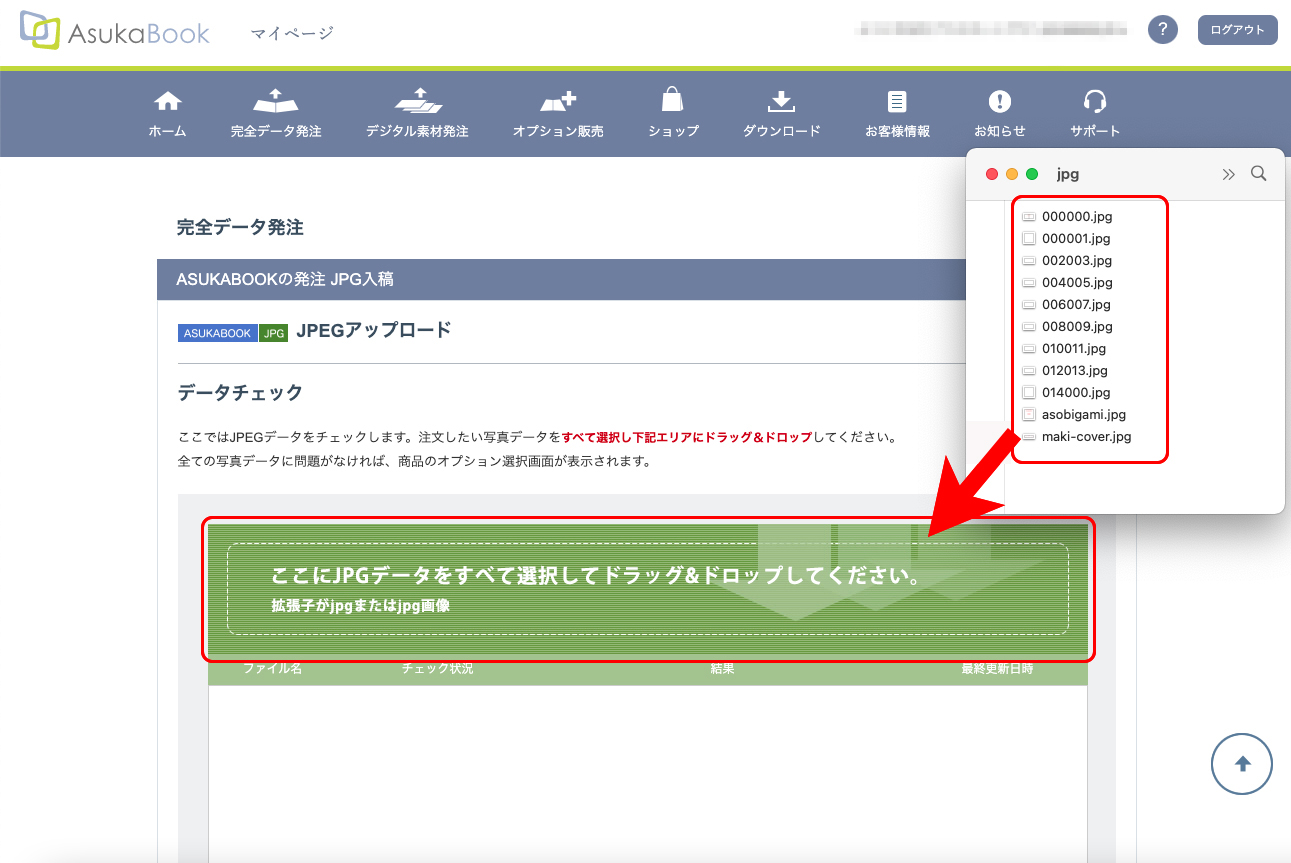Click the チェック状況 column header
The width and height of the screenshot is (1291, 863).
coord(437,669)
